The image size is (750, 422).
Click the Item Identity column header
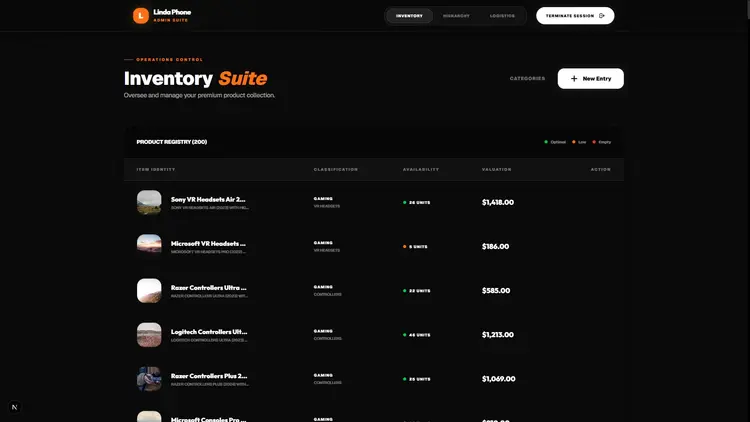click(x=156, y=169)
